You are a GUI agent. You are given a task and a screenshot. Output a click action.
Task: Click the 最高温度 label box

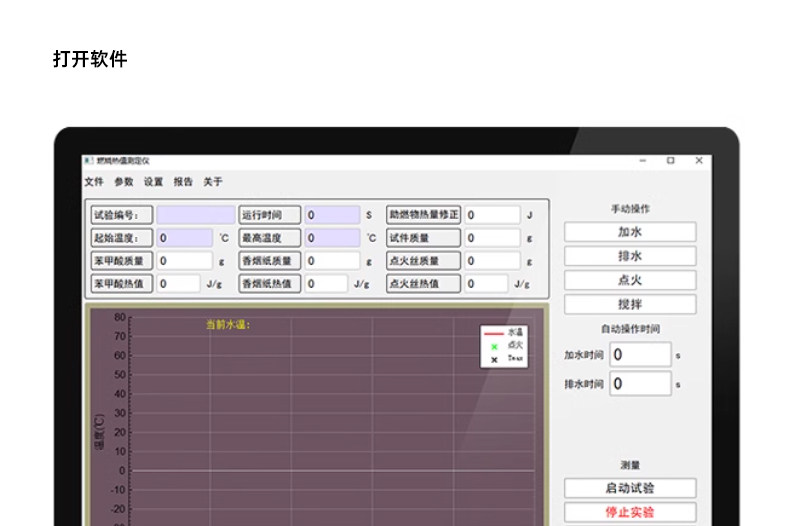tap(270, 238)
